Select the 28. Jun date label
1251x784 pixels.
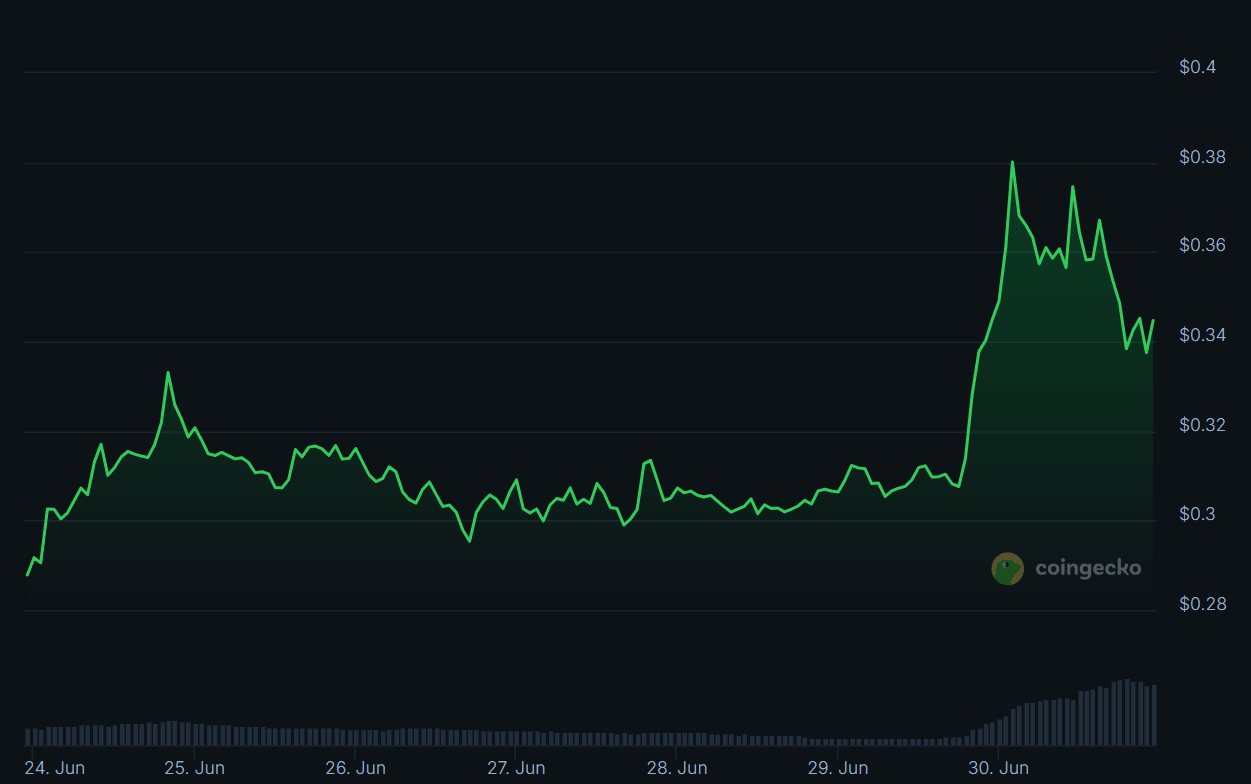coord(677,768)
